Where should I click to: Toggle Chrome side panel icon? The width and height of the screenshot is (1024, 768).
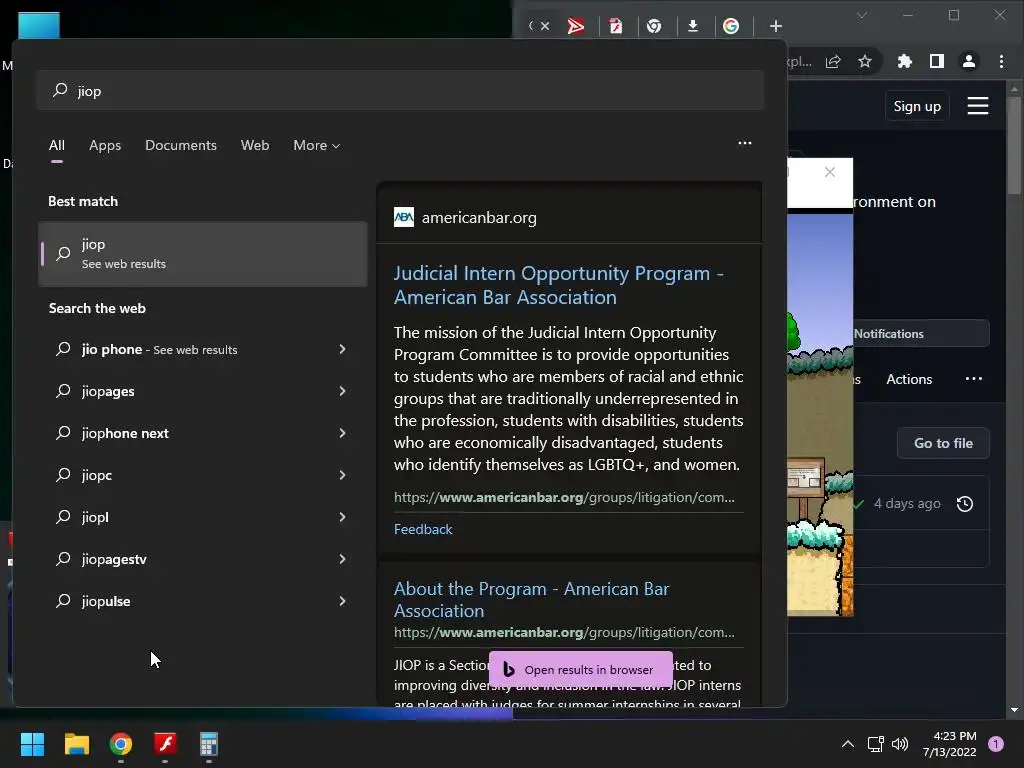pyautogui.click(x=936, y=61)
